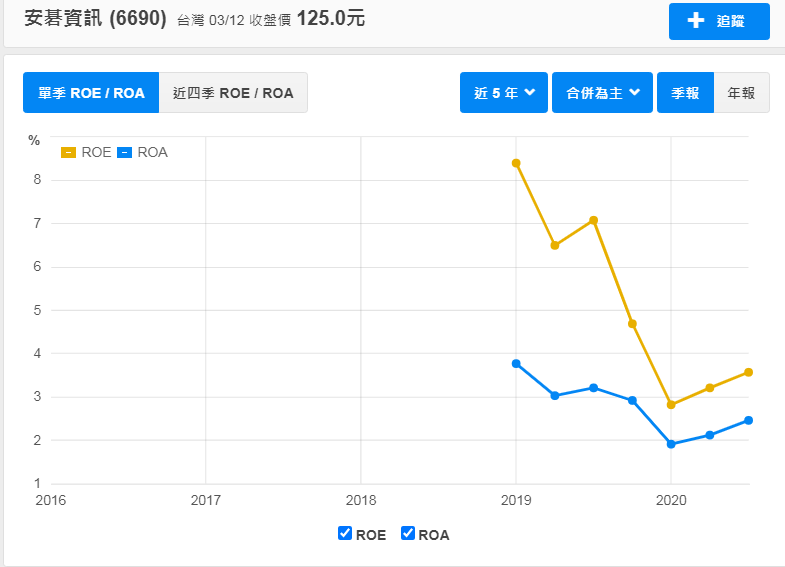Open the 近 5 年 time range dropdown

click(504, 93)
